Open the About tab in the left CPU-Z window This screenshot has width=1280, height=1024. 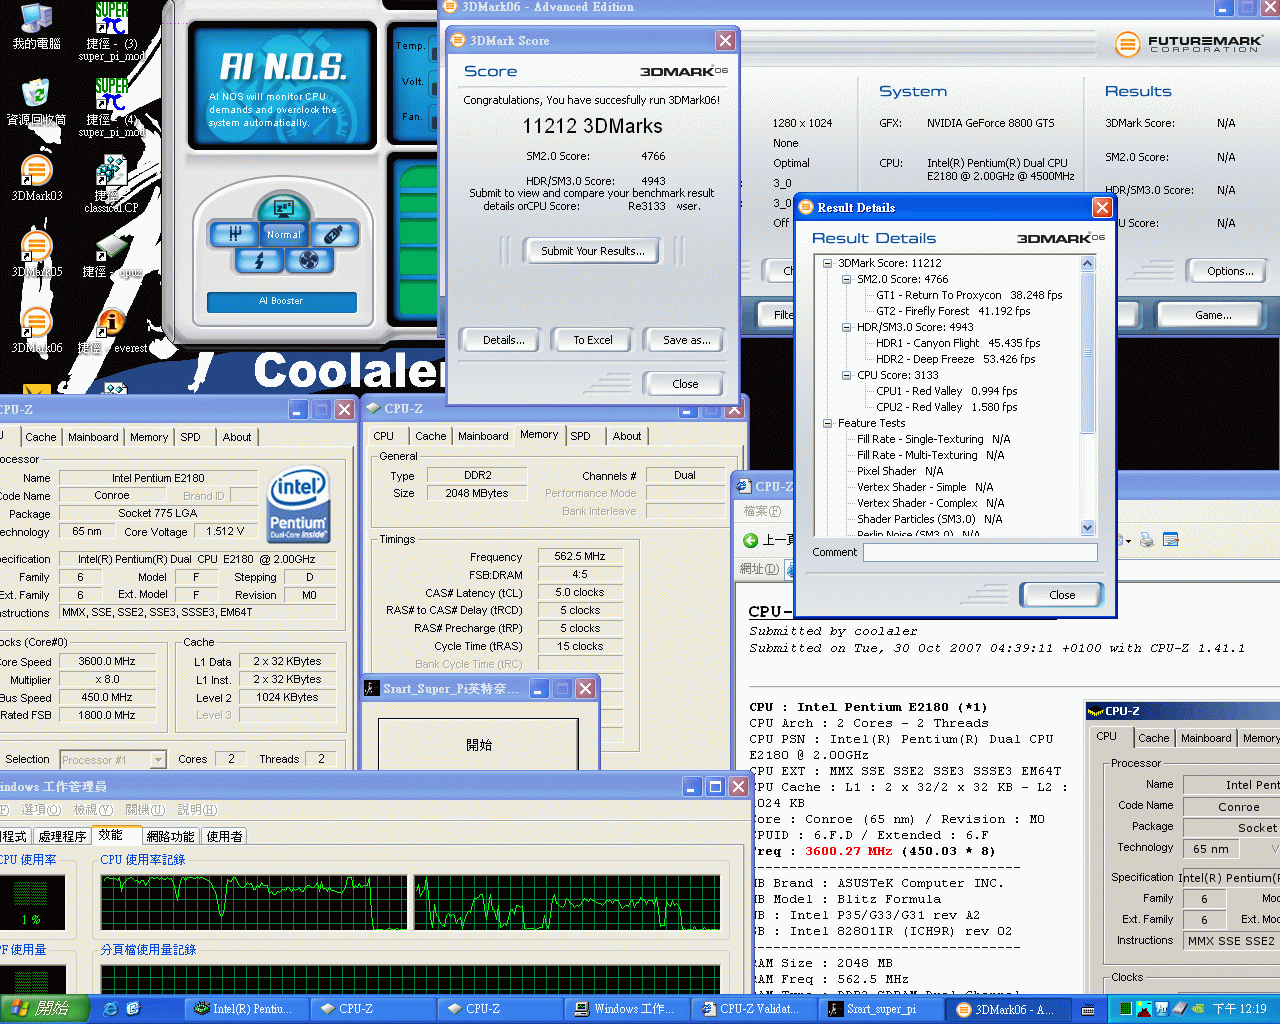click(237, 437)
